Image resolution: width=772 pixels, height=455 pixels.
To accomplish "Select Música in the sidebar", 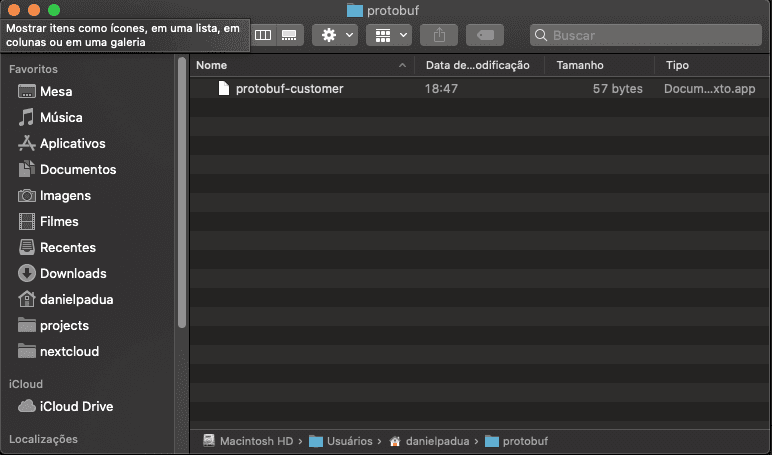I will (61, 118).
